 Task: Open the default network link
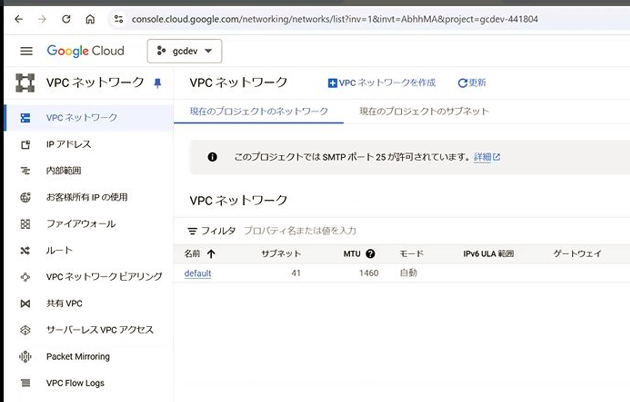click(x=197, y=273)
